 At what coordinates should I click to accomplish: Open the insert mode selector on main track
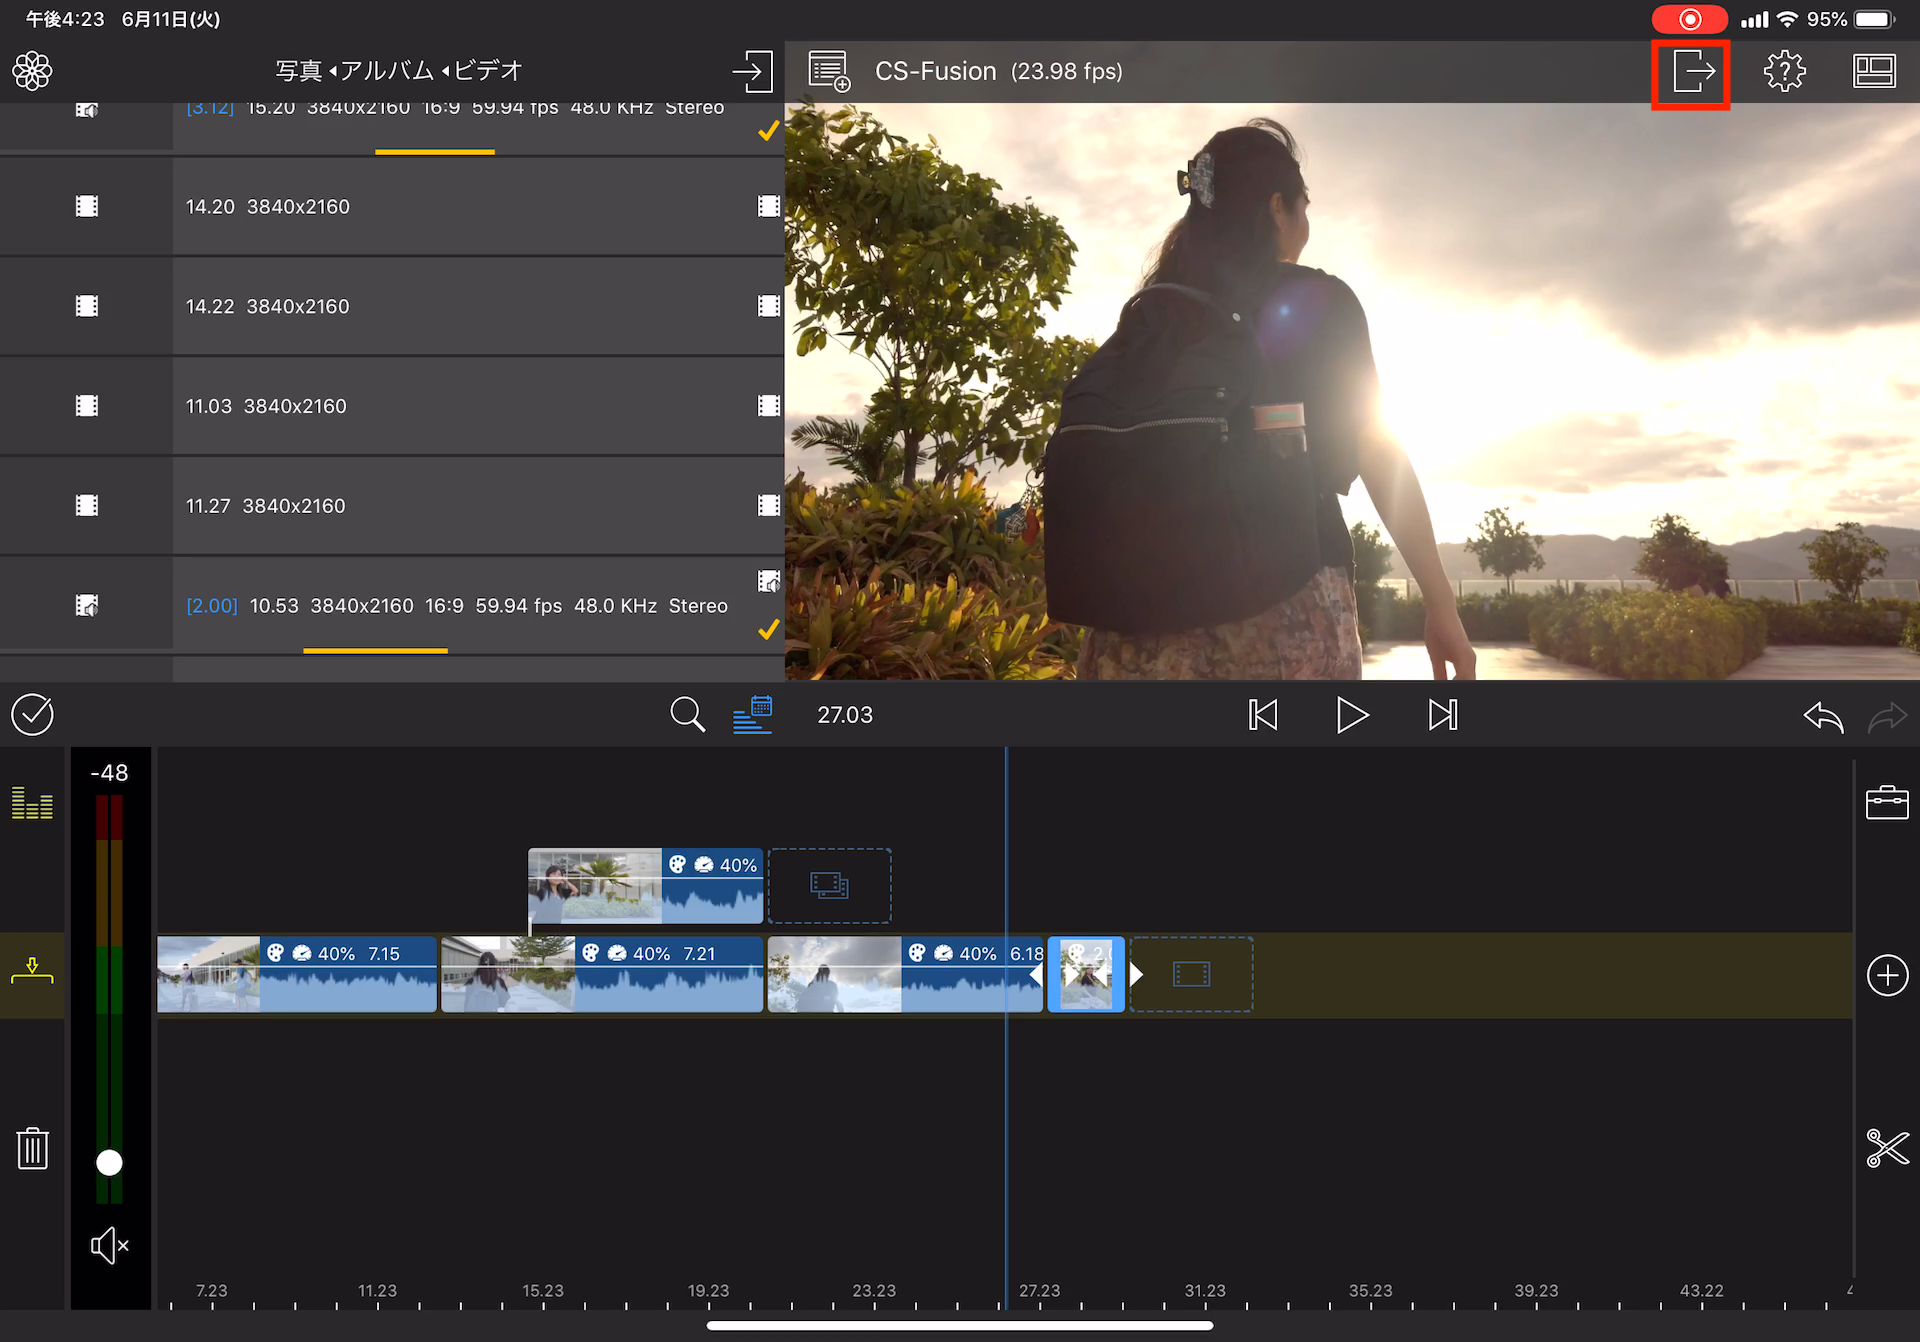click(32, 971)
